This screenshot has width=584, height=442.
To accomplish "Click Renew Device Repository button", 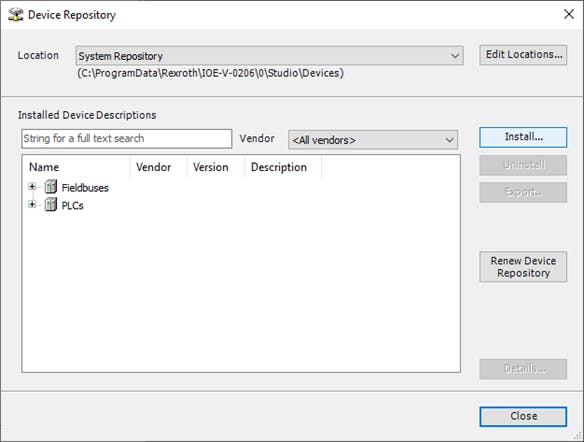I will click(x=523, y=267).
